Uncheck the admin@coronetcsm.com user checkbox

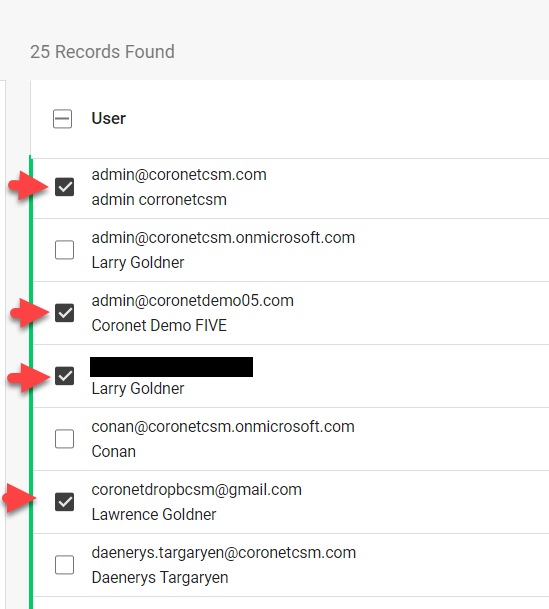click(64, 187)
